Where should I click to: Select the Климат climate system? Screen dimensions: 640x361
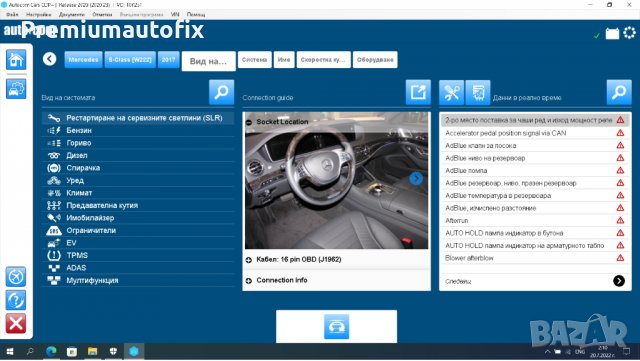[138, 193]
